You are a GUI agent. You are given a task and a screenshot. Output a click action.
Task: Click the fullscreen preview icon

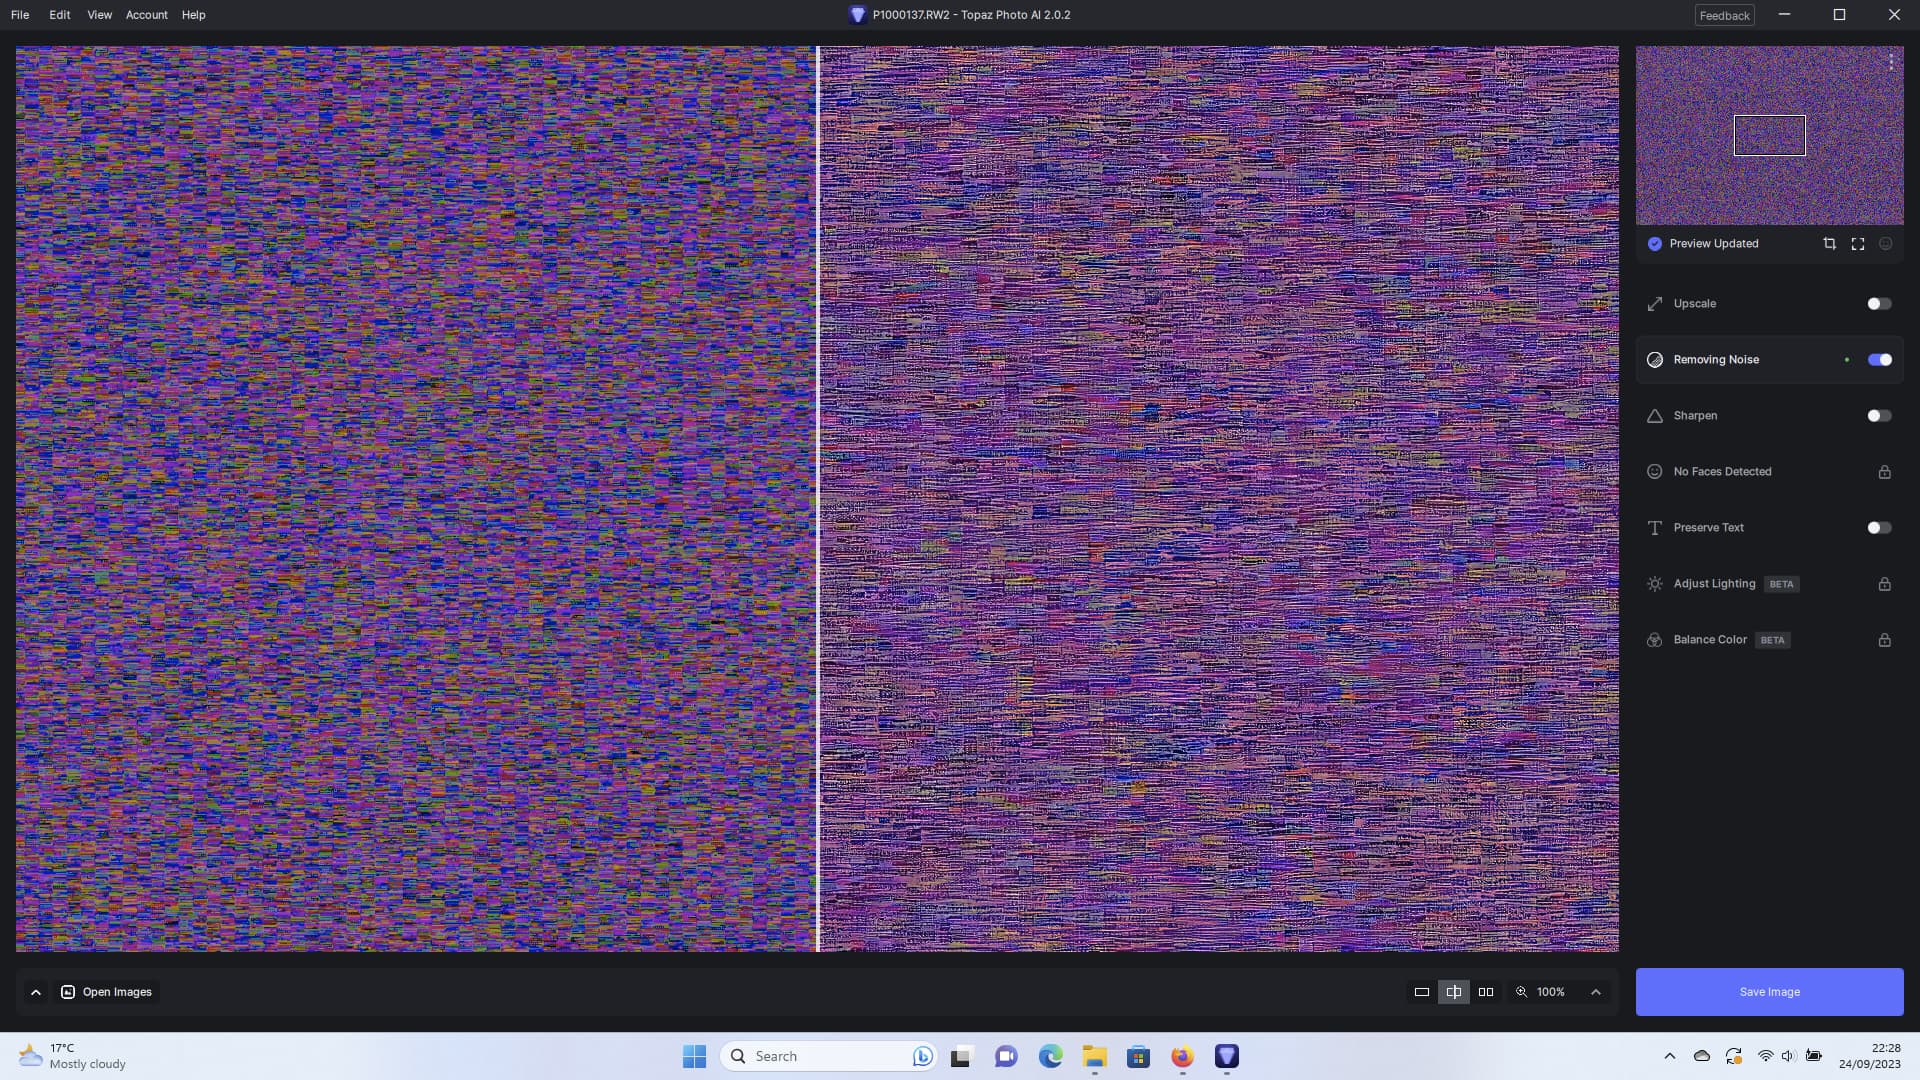tap(1858, 244)
